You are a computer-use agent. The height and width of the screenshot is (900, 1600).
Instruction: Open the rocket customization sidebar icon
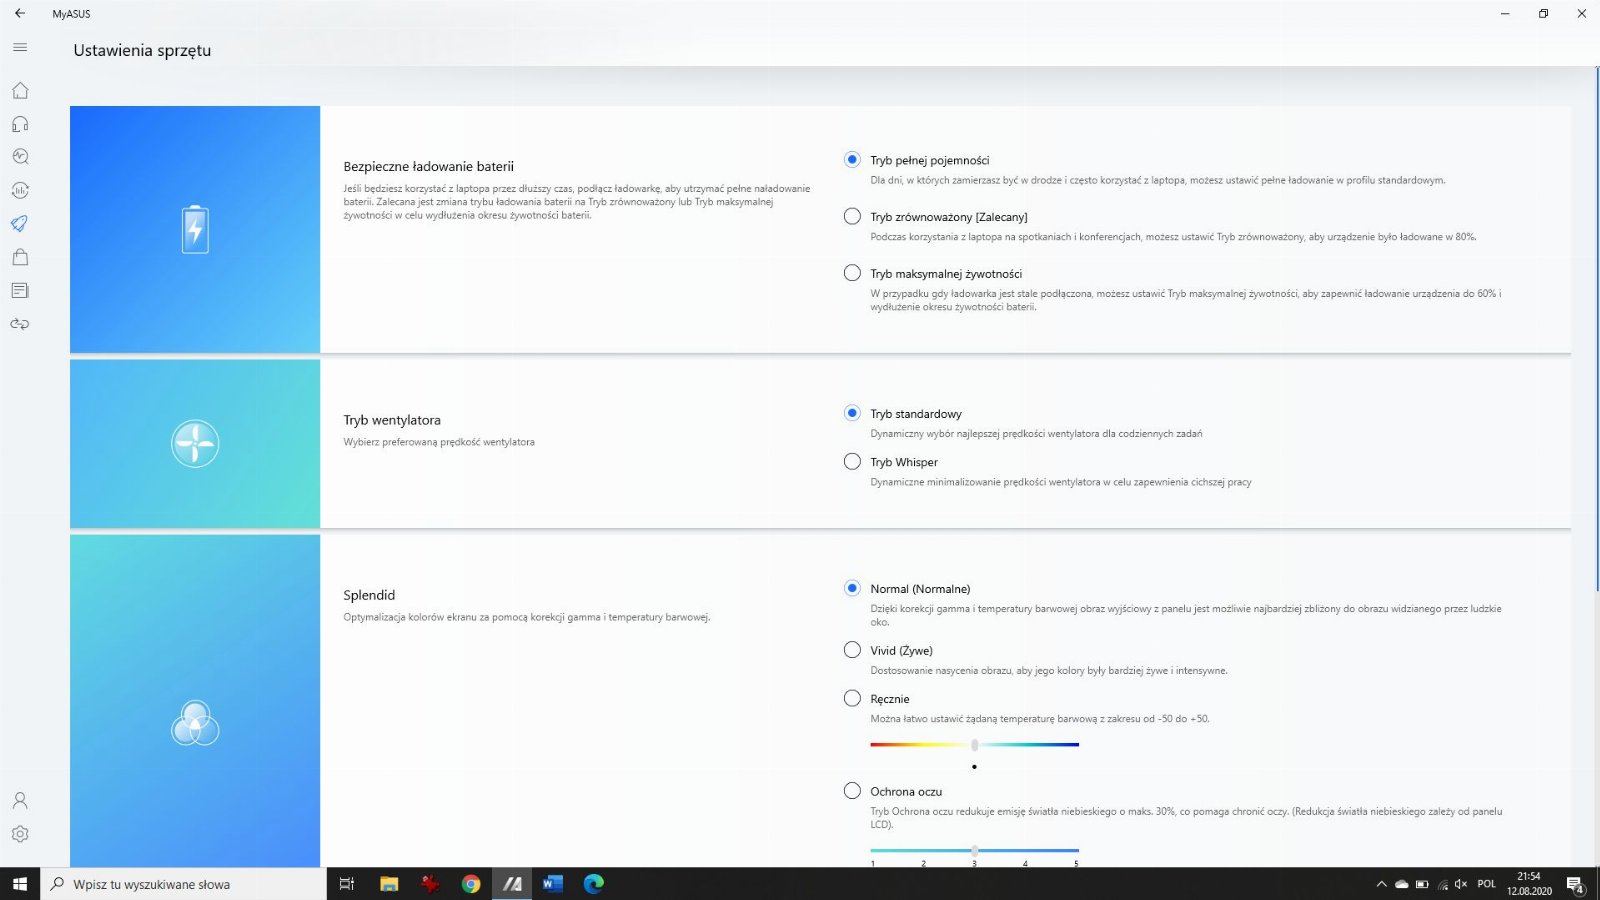click(20, 223)
